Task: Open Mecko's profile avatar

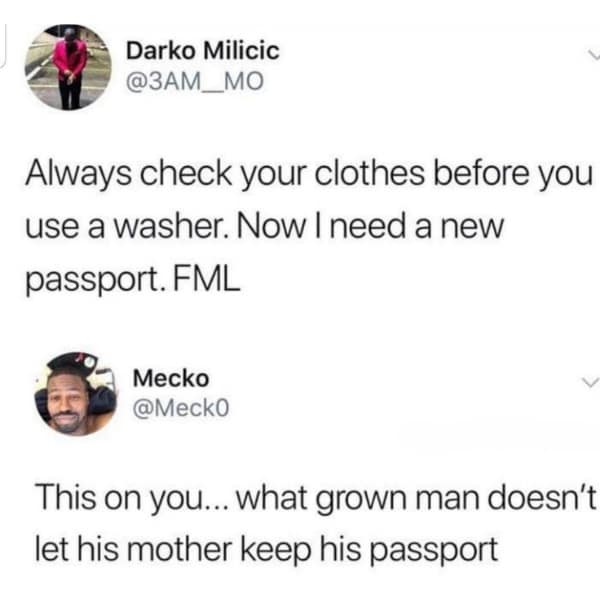Action: (76, 393)
